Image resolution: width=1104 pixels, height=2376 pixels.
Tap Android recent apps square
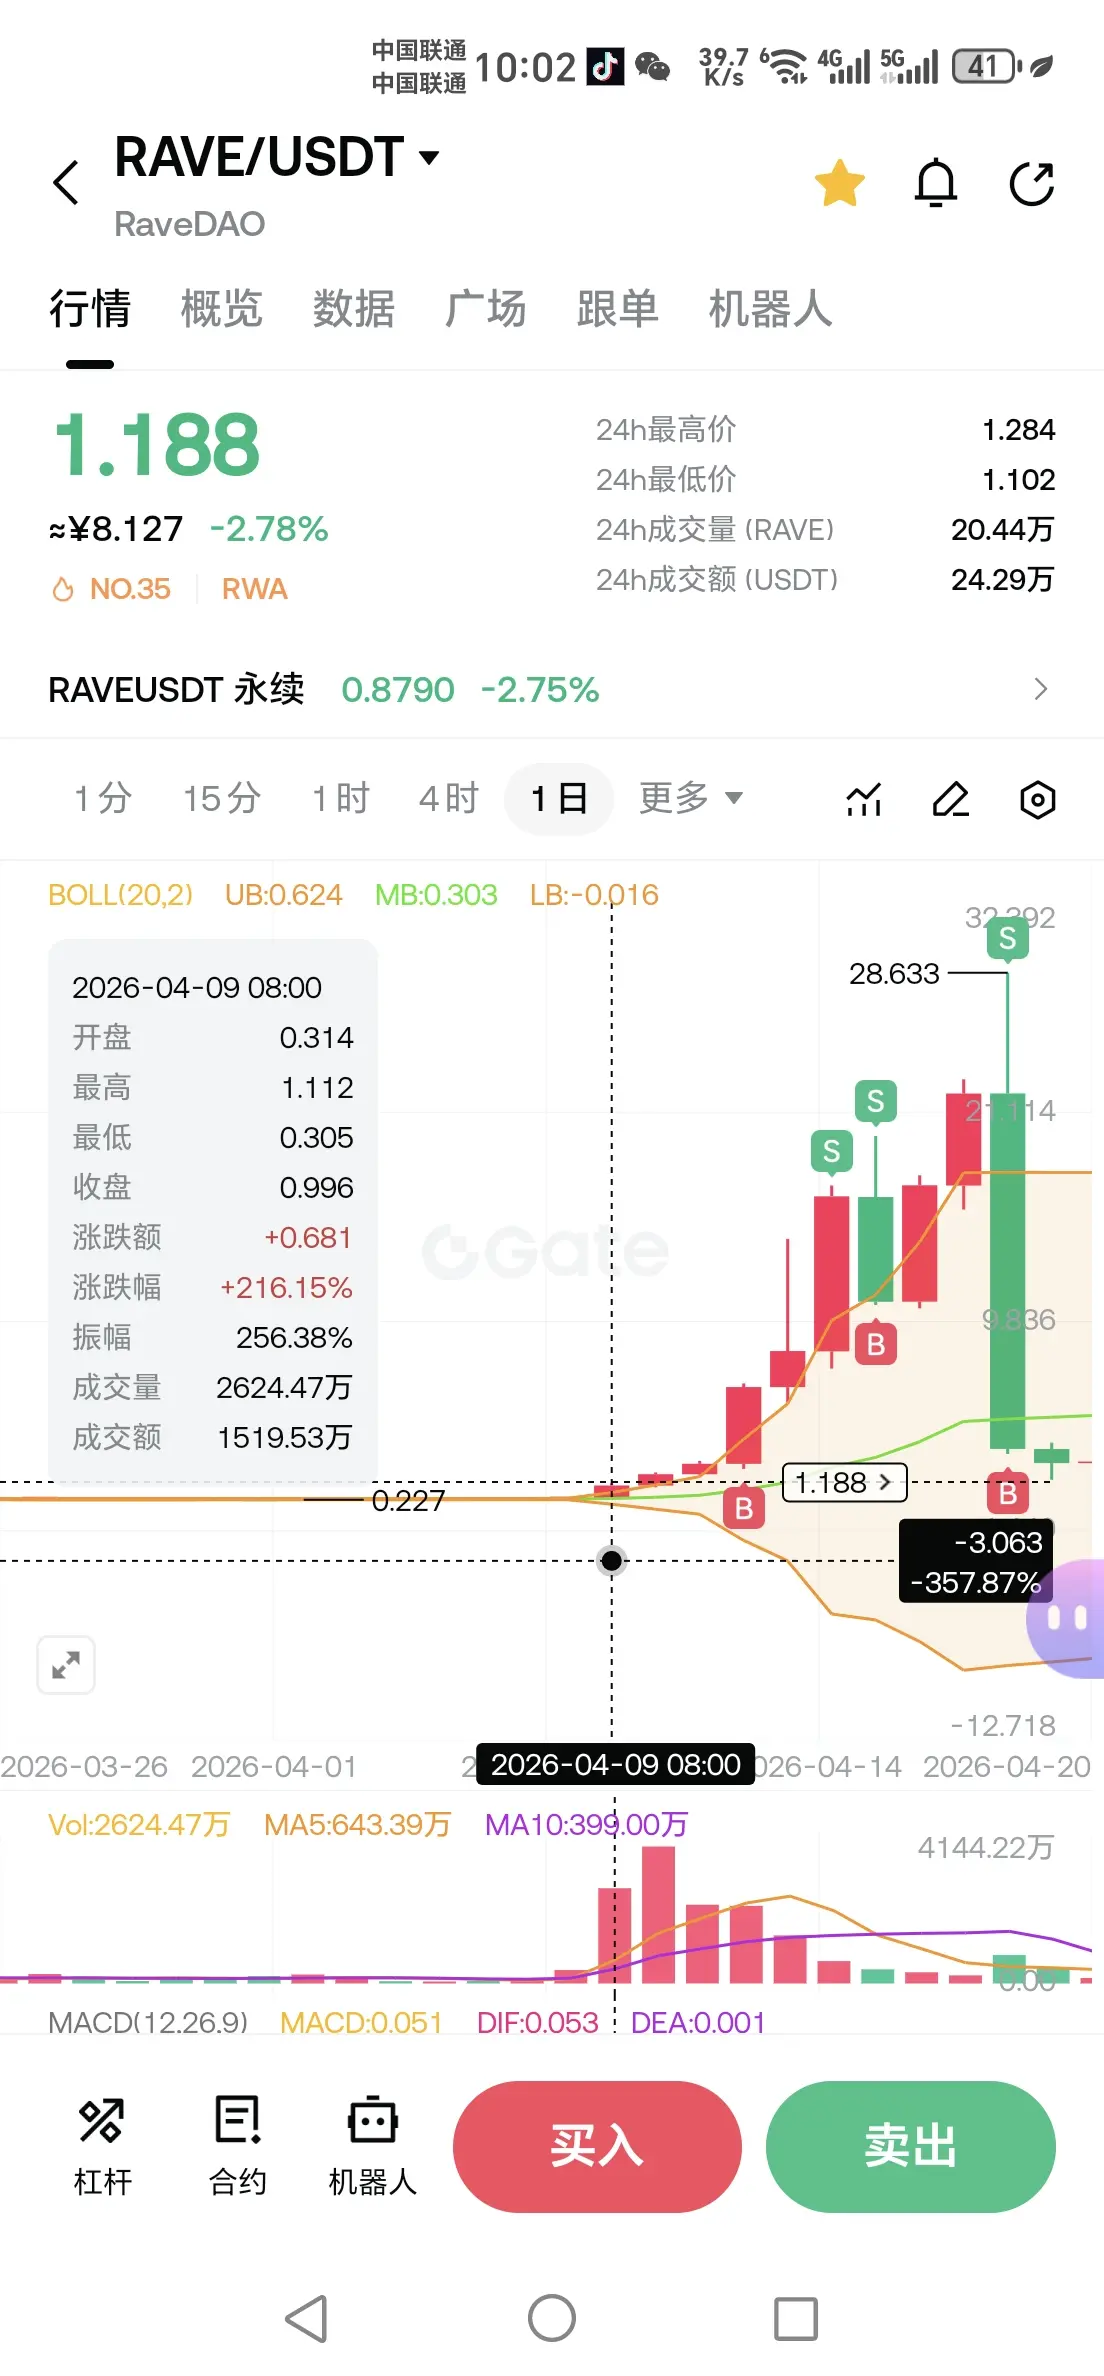pos(796,2318)
